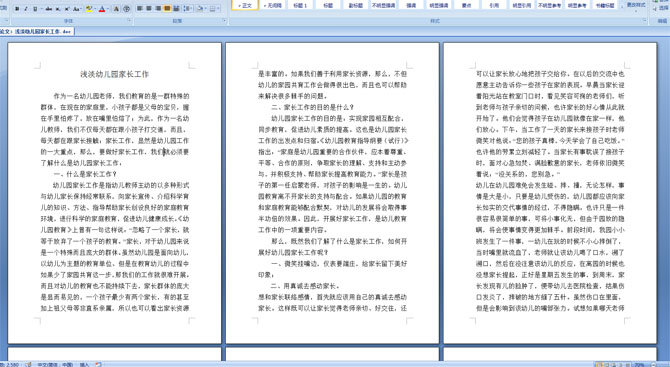Open the line spacing dropdown

point(188,8)
